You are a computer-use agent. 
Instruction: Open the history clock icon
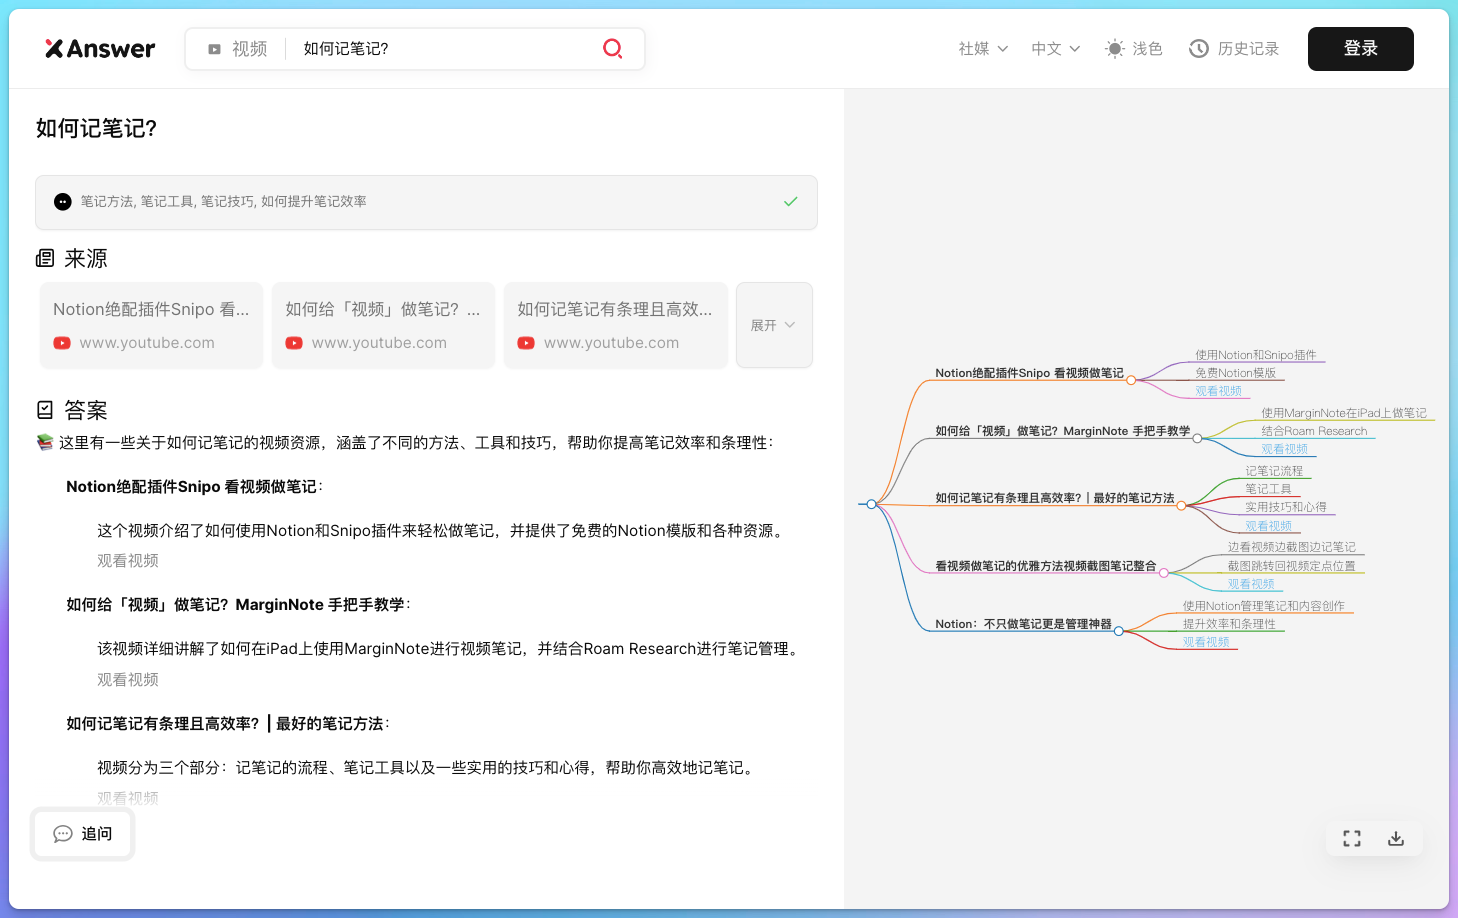coord(1198,49)
